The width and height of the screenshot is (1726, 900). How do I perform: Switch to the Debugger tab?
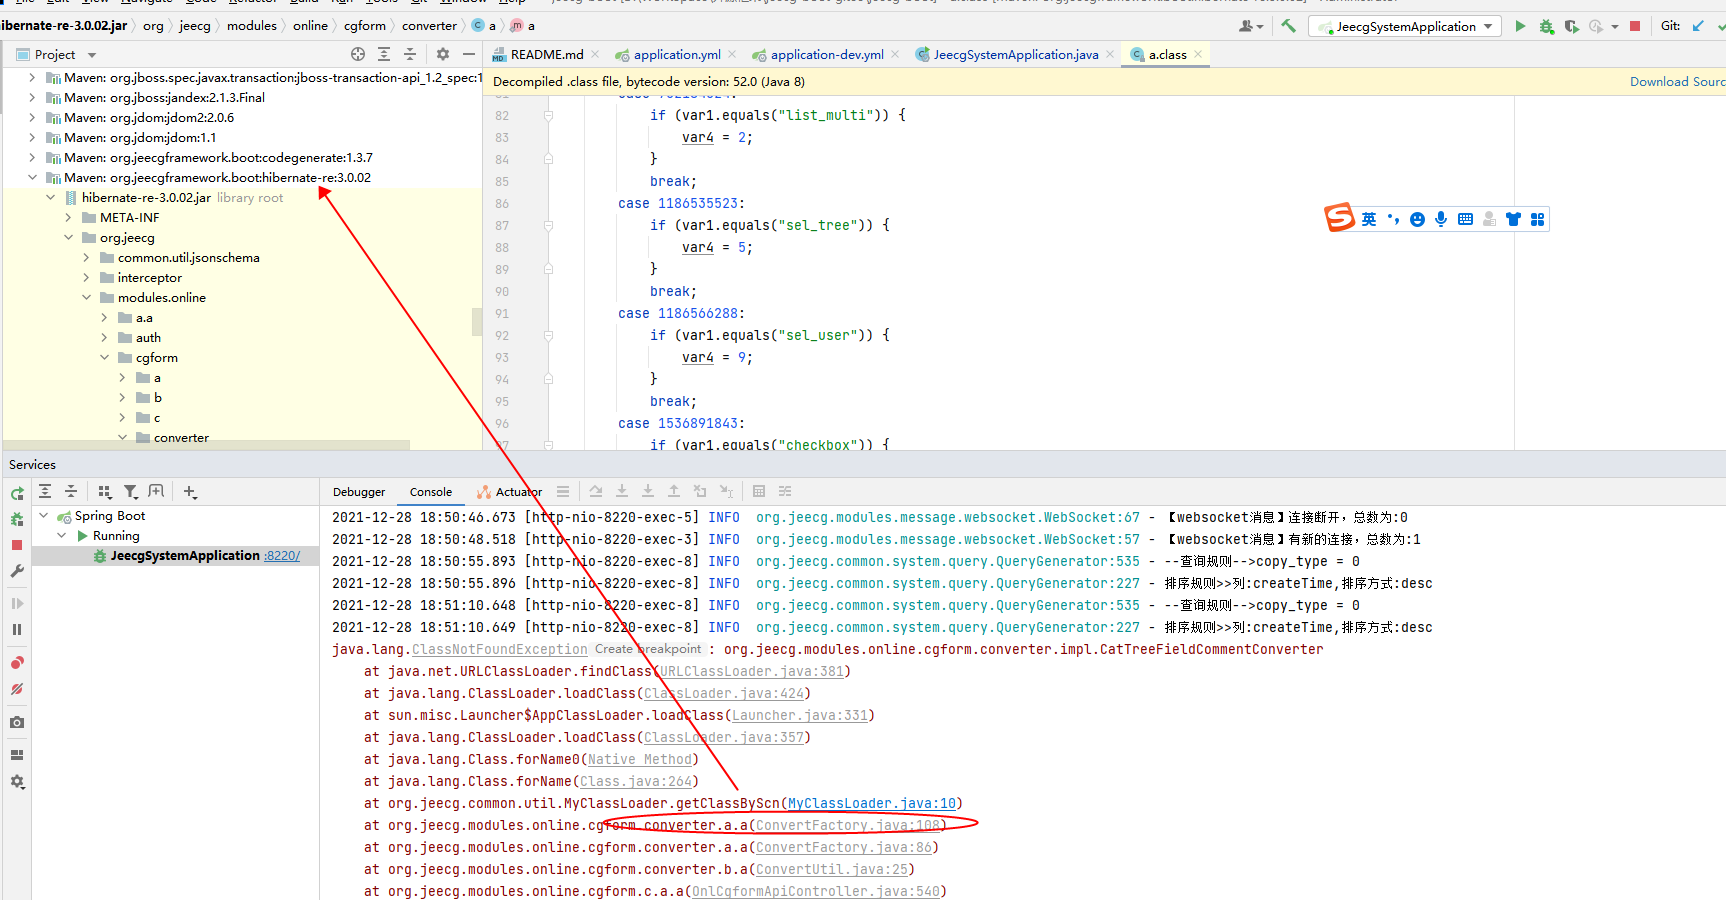coord(359,492)
